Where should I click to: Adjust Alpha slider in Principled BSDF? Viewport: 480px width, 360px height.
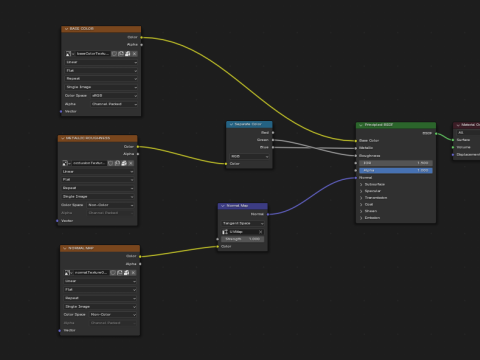click(x=396, y=170)
